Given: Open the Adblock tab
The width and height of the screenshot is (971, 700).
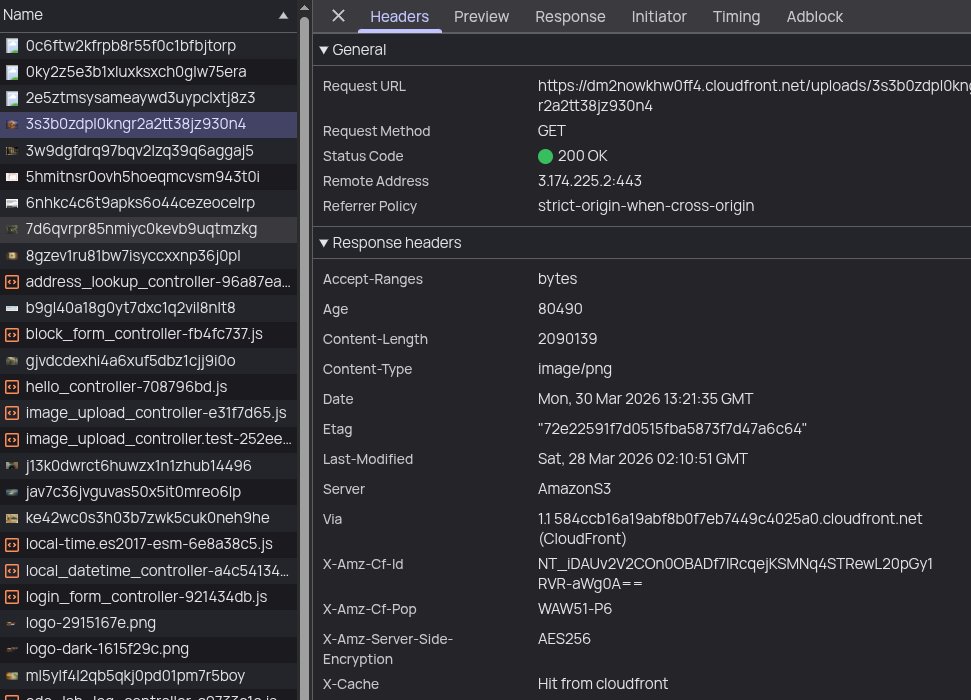Looking at the screenshot, I should pos(814,17).
